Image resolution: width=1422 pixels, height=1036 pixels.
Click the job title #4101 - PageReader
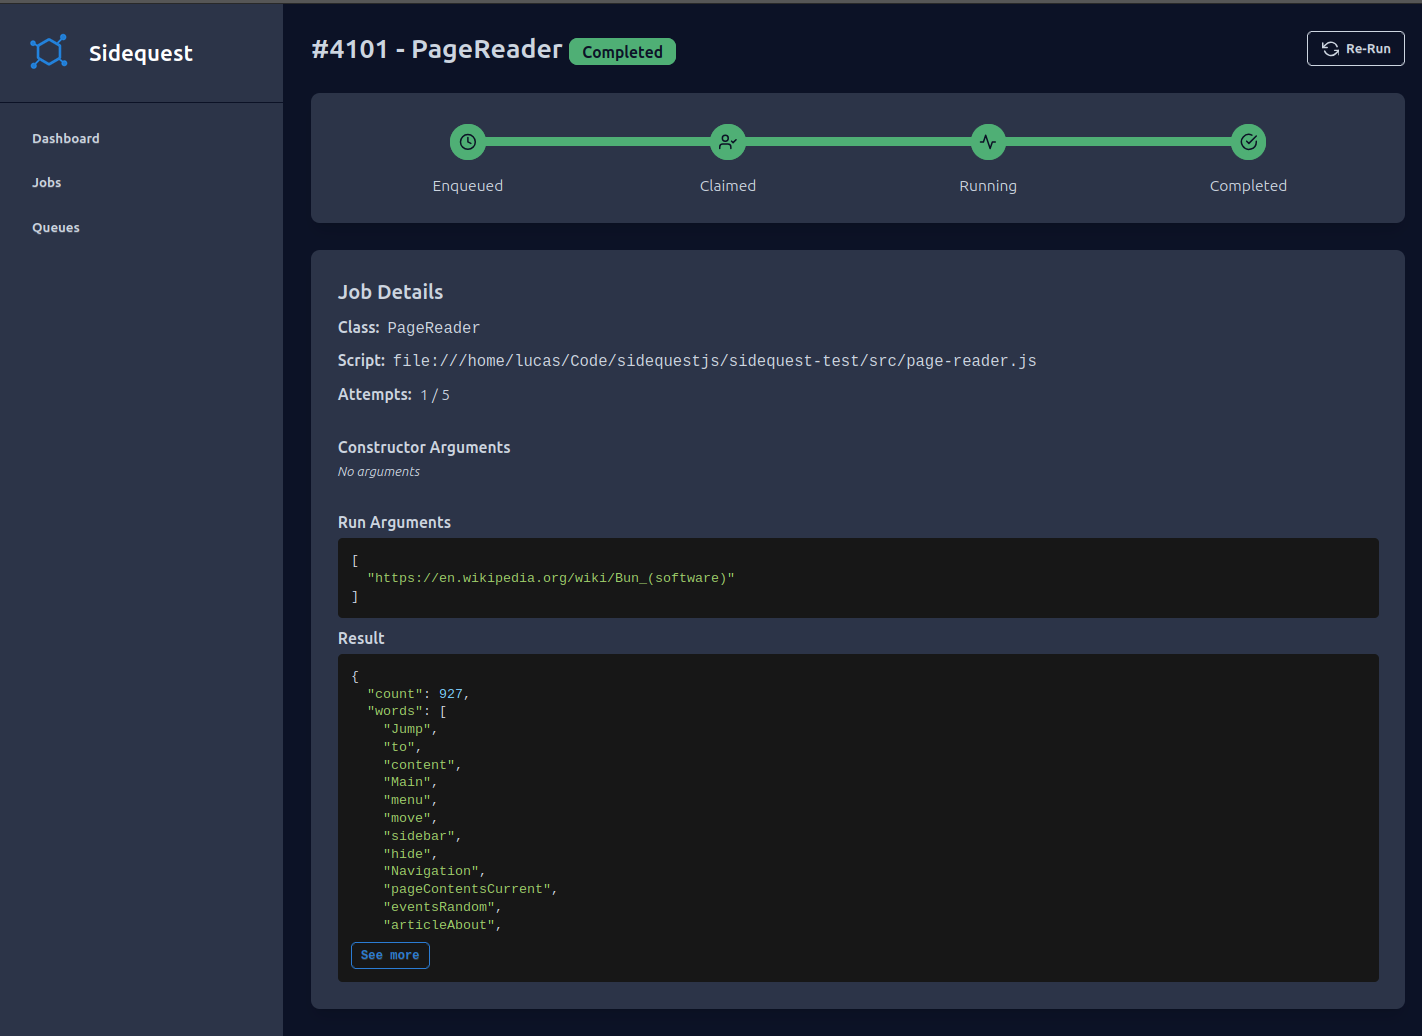click(437, 49)
